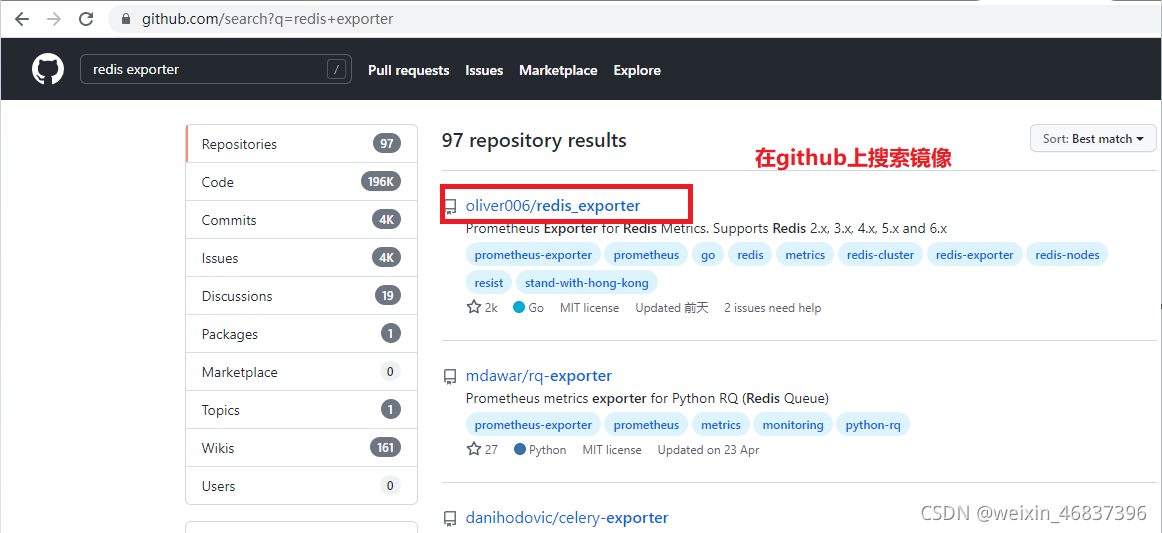Select the Topics filter in sidebar

coord(301,410)
